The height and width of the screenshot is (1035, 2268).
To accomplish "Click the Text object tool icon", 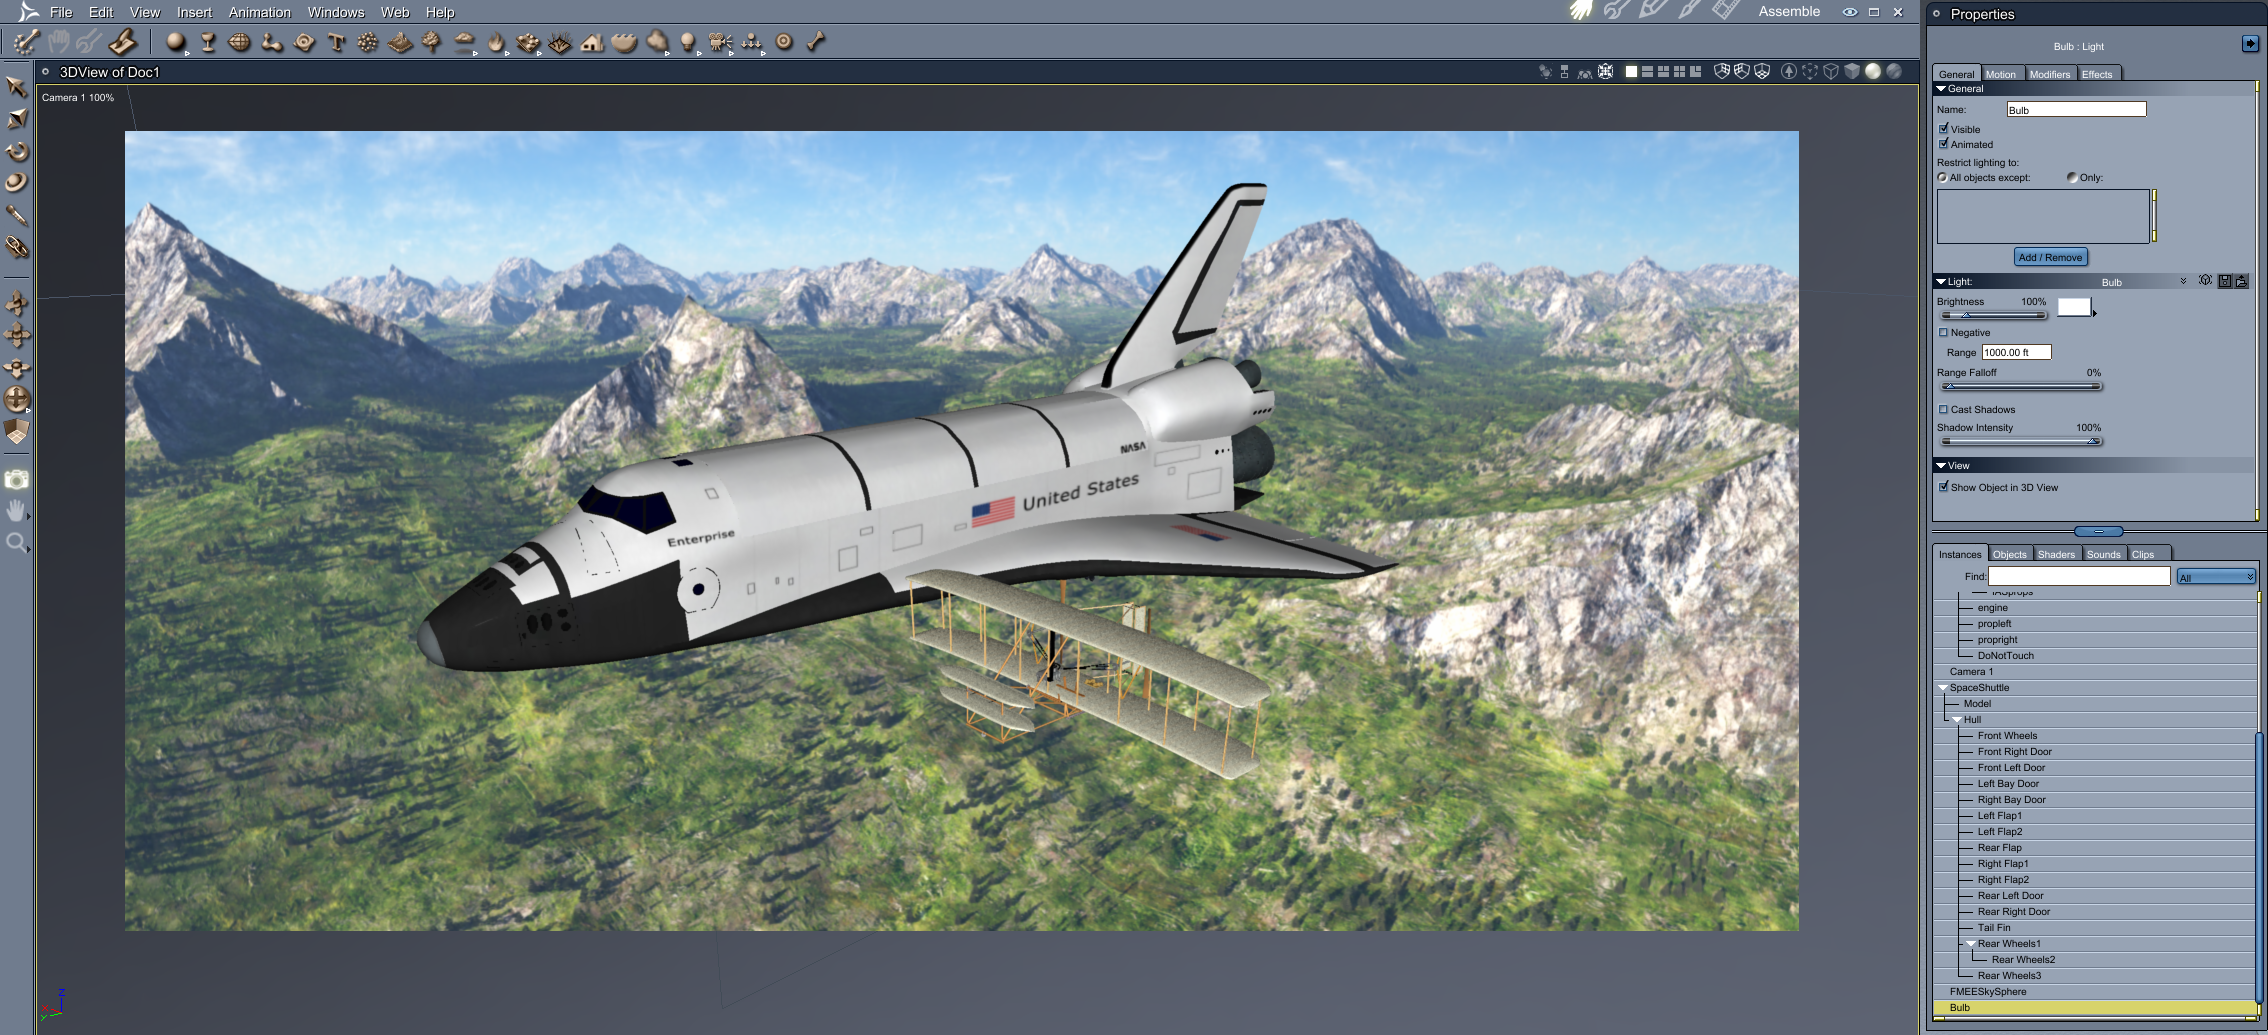I will [336, 42].
